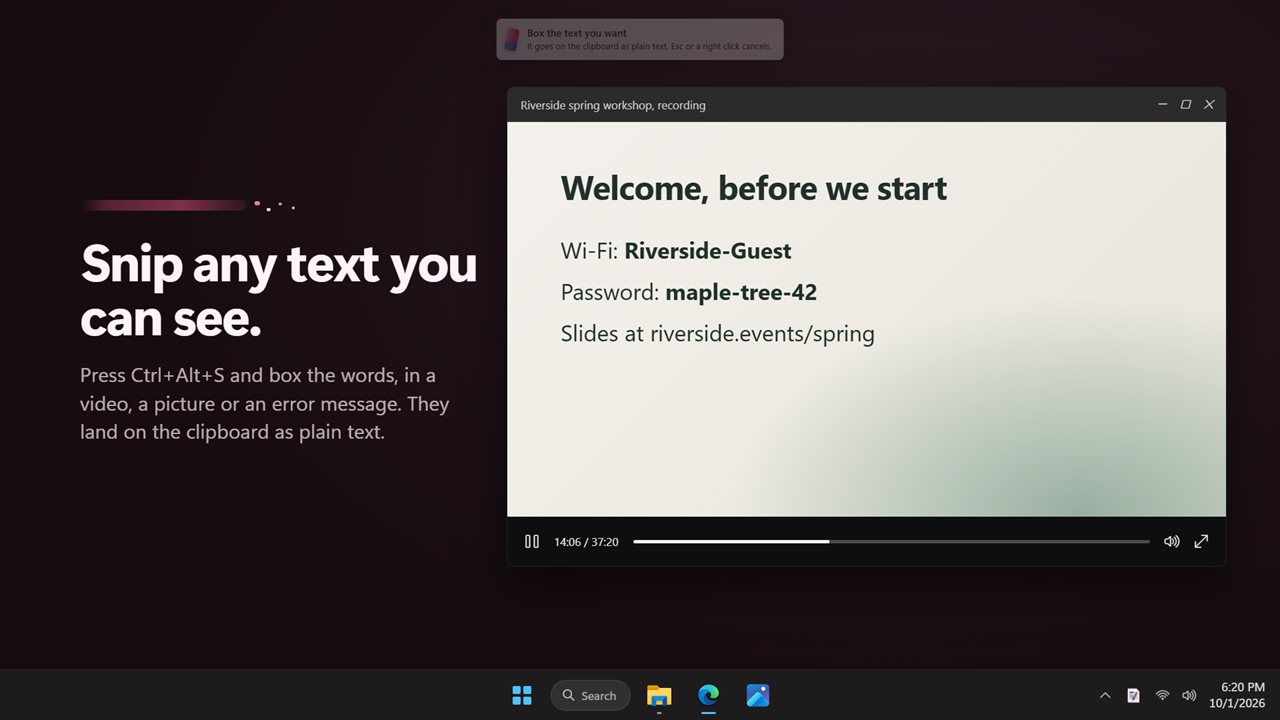Open the system volume tray icon
Viewport: 1280px width, 720px height.
[1189, 695]
